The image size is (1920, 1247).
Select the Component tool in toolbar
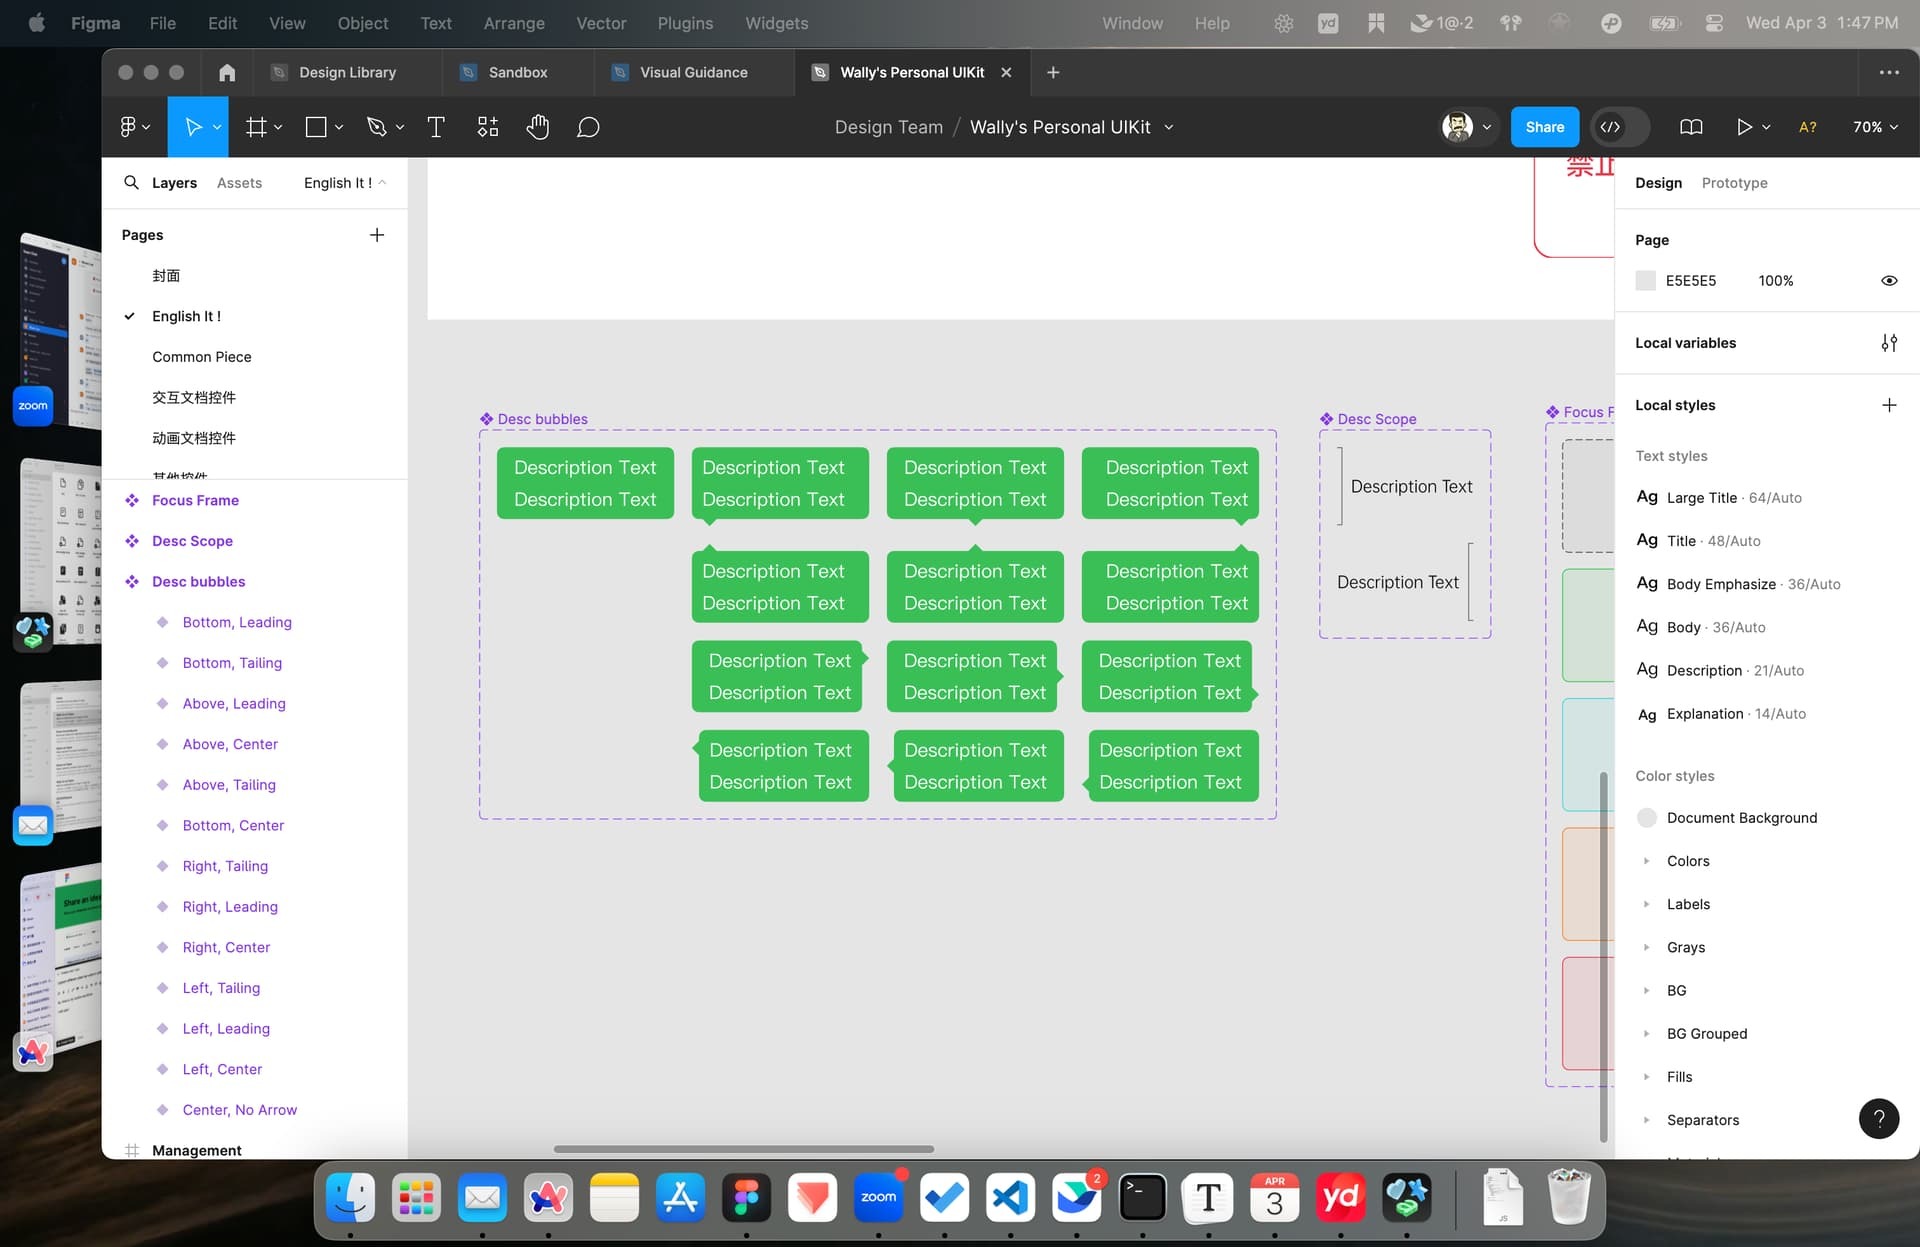pyautogui.click(x=487, y=127)
